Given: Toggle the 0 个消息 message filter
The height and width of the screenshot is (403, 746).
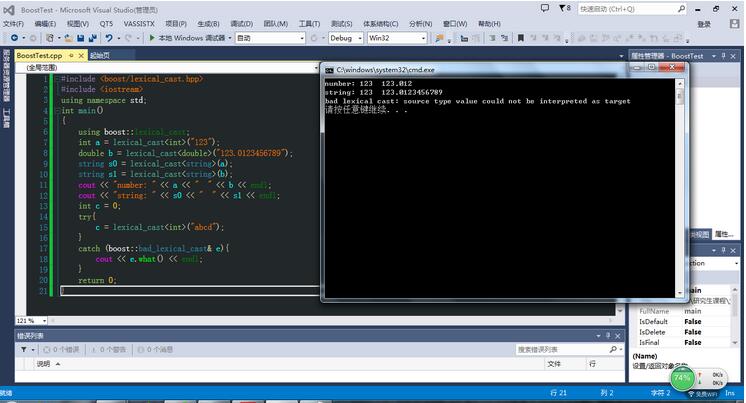Looking at the screenshot, I should click(155, 350).
